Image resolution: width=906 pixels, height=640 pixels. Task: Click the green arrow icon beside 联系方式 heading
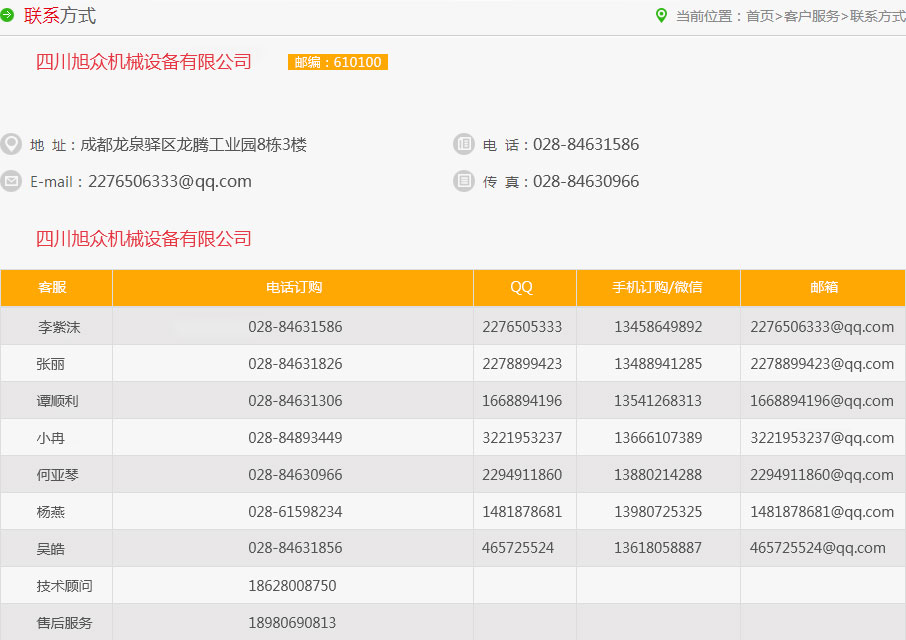coord(7,16)
